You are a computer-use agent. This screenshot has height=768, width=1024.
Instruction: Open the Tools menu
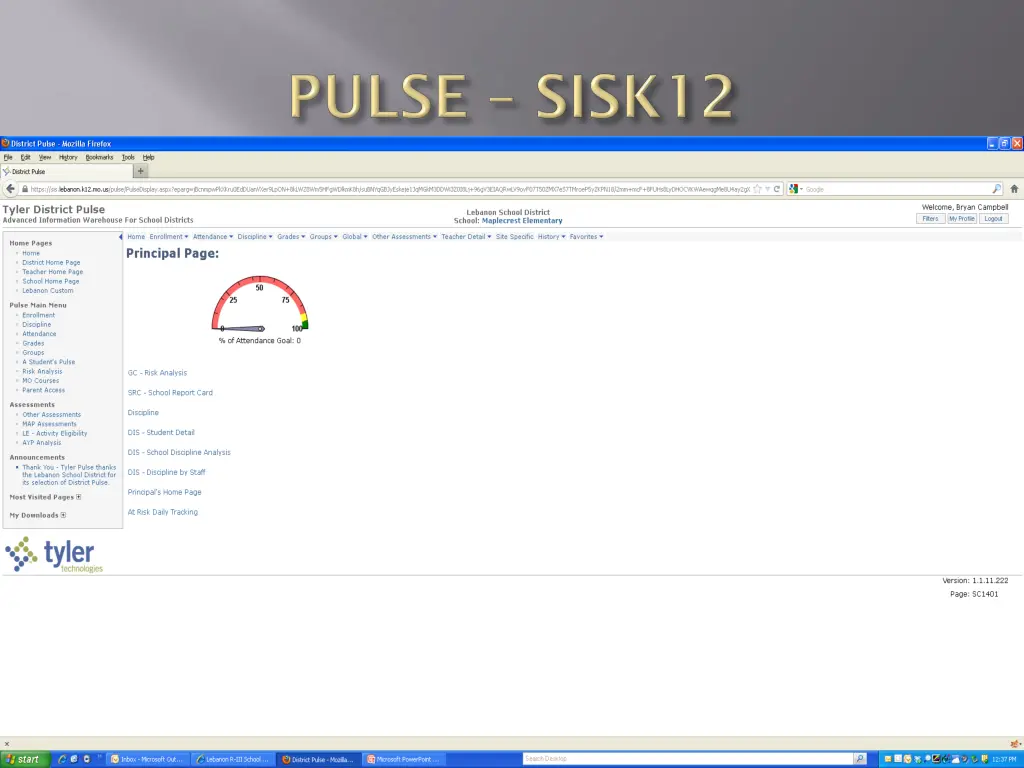pyautogui.click(x=128, y=157)
